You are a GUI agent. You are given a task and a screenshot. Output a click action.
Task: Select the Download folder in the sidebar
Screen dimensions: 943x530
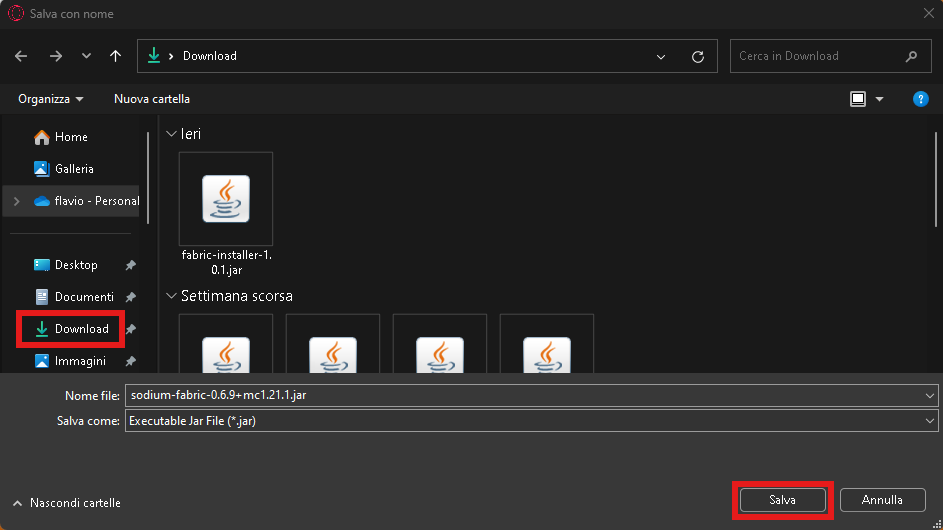point(71,328)
